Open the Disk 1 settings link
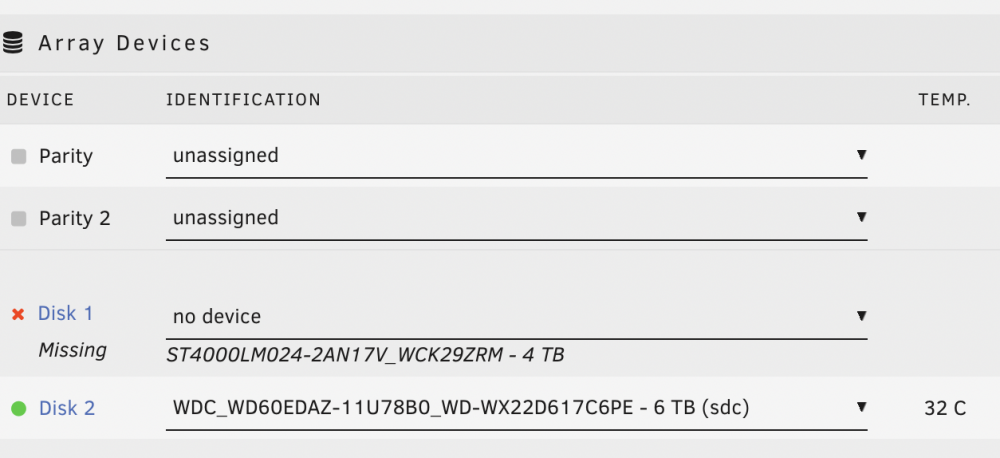This screenshot has height=458, width=1000. coord(66,313)
